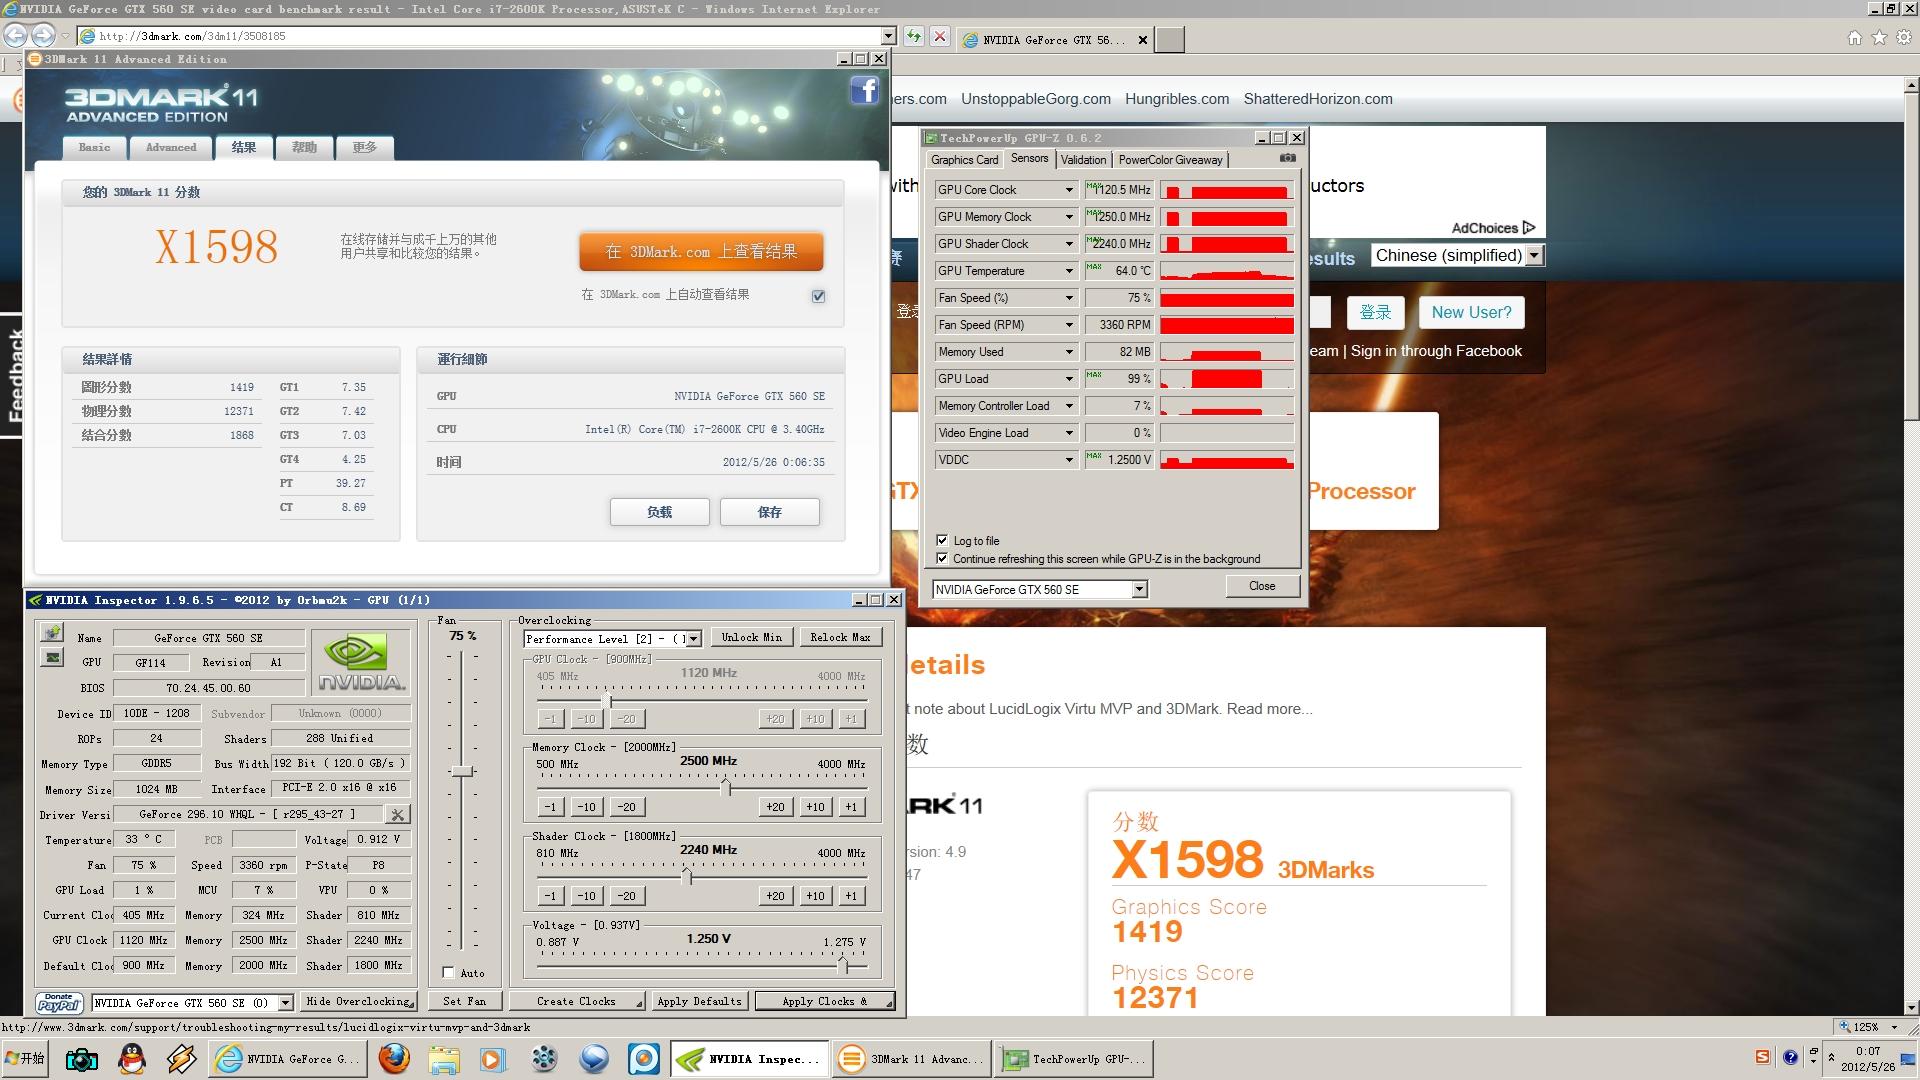Click the browser address bar URL field
Image resolution: width=1920 pixels, height=1080 pixels.
[478, 36]
